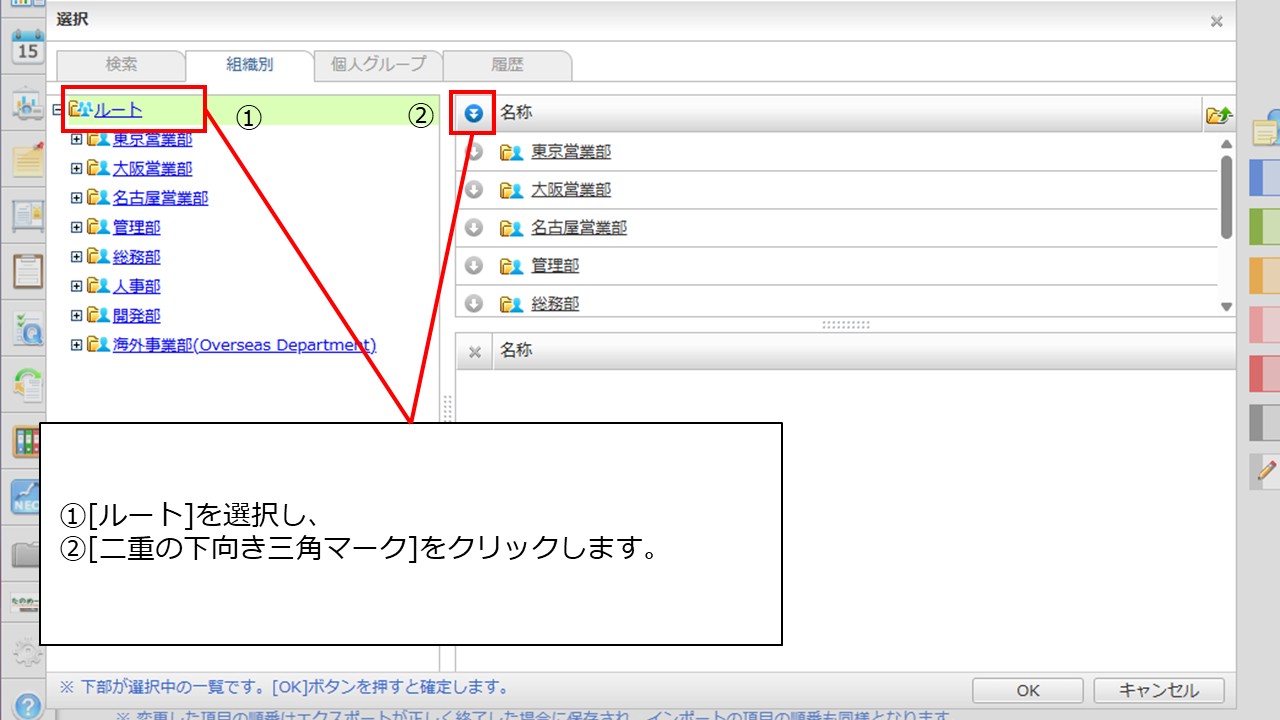Add 東京営業部 using its gray down-arrow
Image resolution: width=1280 pixels, height=720 pixels.
pyautogui.click(x=474, y=152)
